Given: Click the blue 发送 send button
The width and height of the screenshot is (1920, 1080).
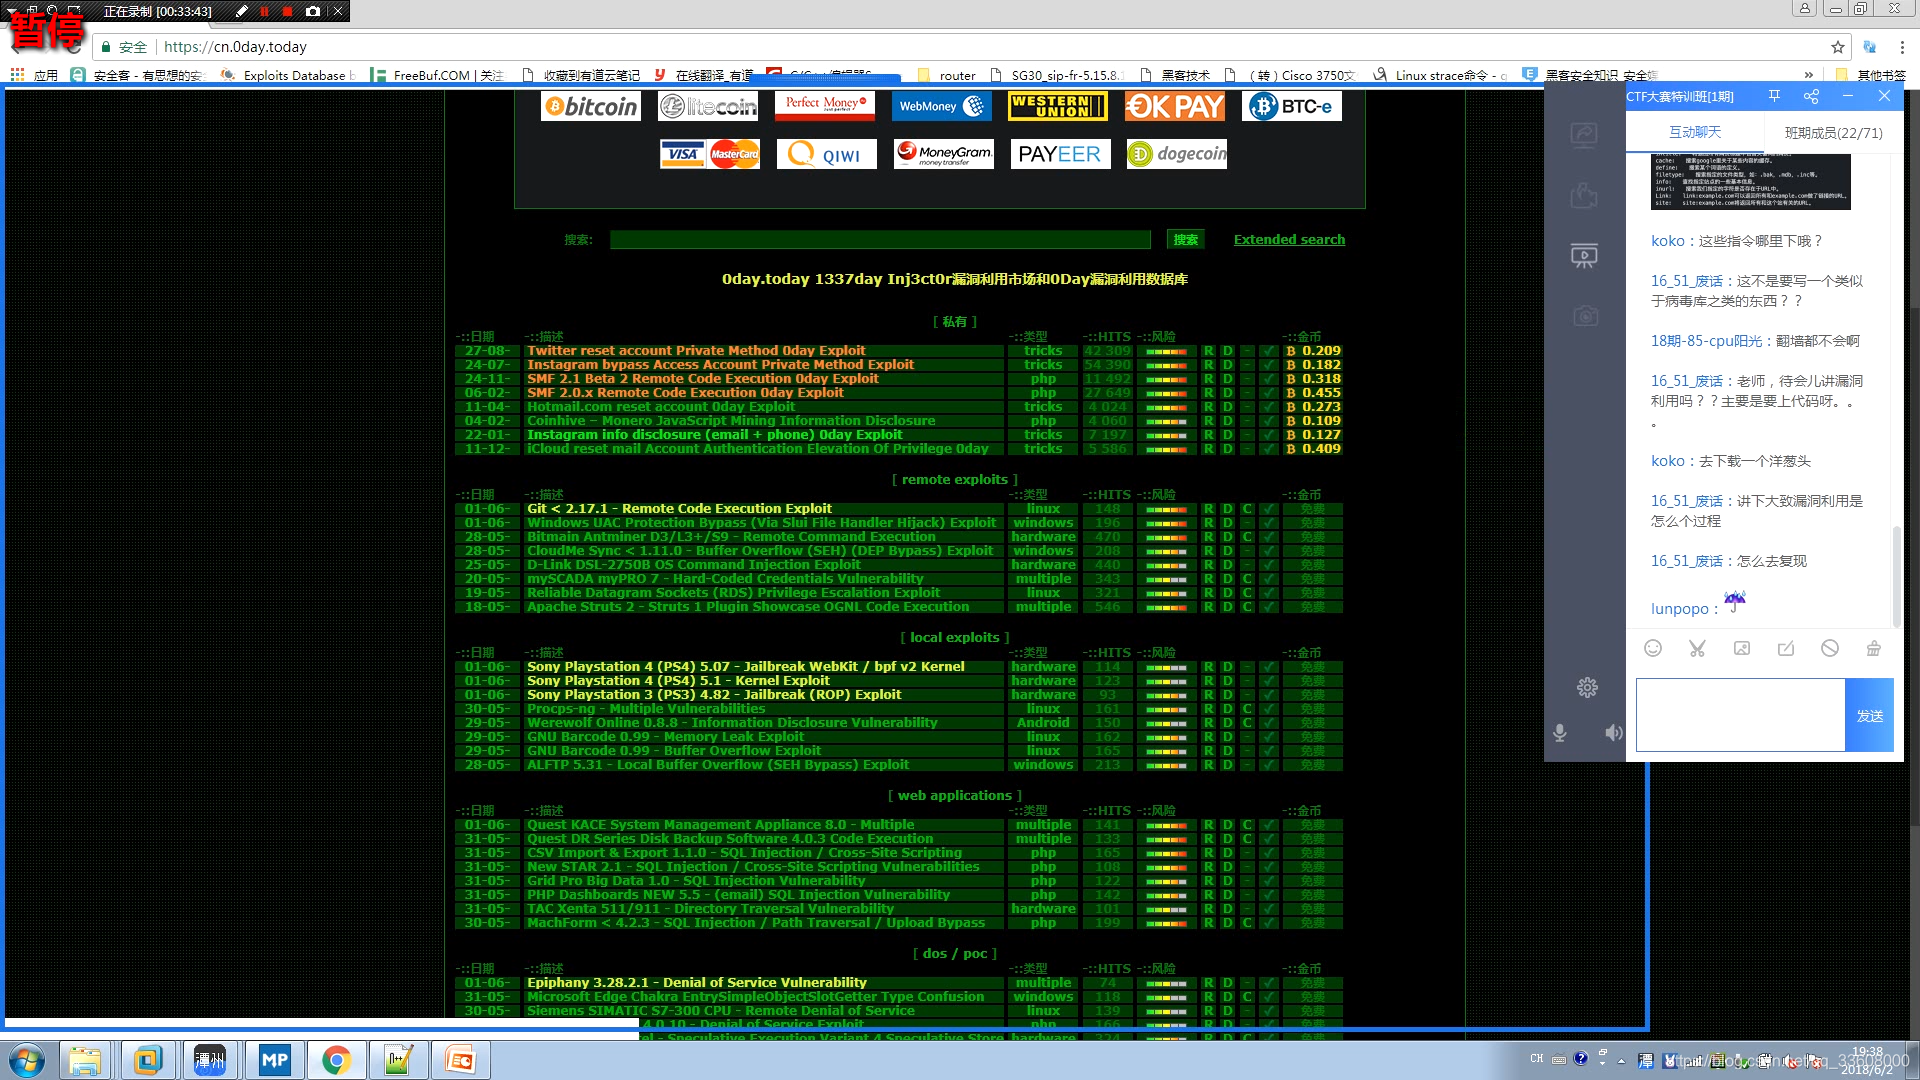Looking at the screenshot, I should (1869, 715).
